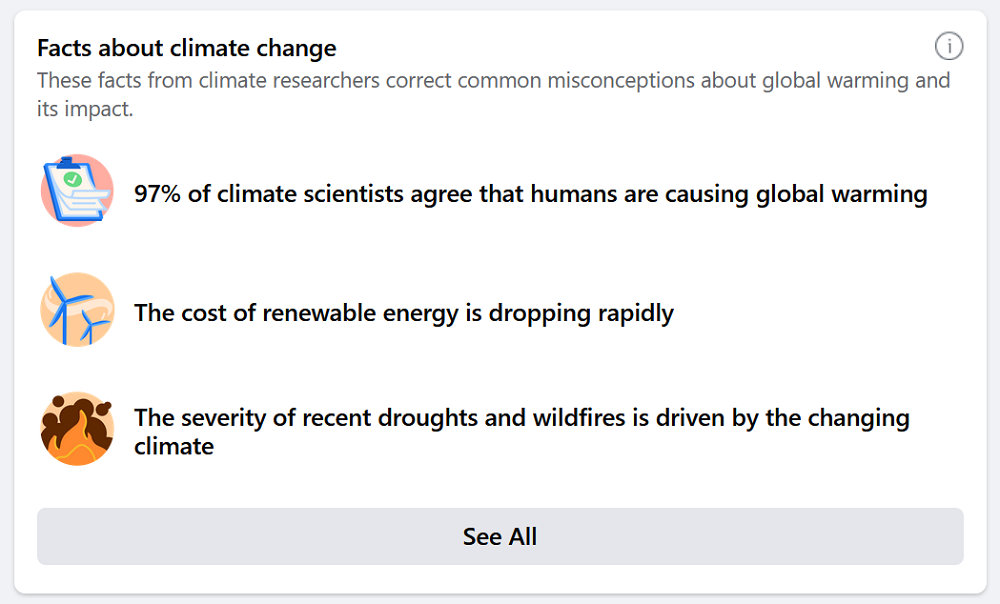Click "its impact." in the description
The image size is (1000, 604).
point(85,109)
